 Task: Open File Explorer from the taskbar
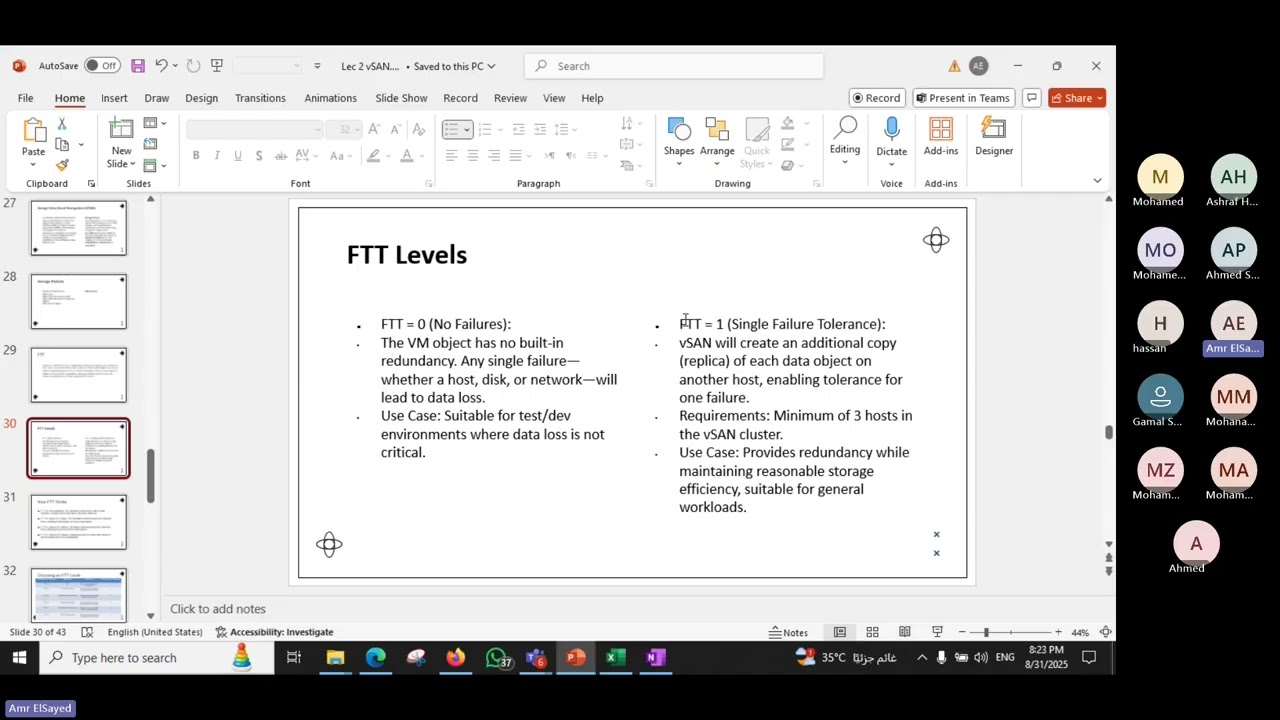(335, 658)
